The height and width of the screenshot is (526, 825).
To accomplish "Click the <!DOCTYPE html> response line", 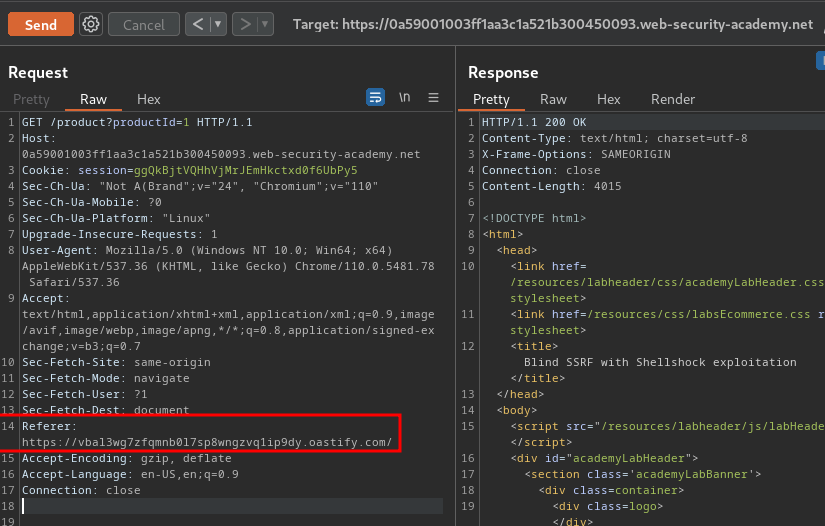I will click(534, 218).
